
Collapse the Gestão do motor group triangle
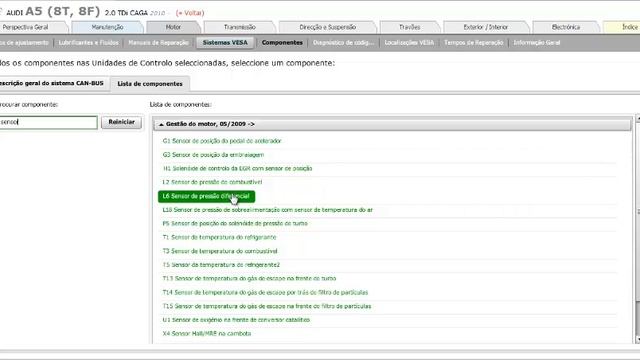pyautogui.click(x=161, y=124)
